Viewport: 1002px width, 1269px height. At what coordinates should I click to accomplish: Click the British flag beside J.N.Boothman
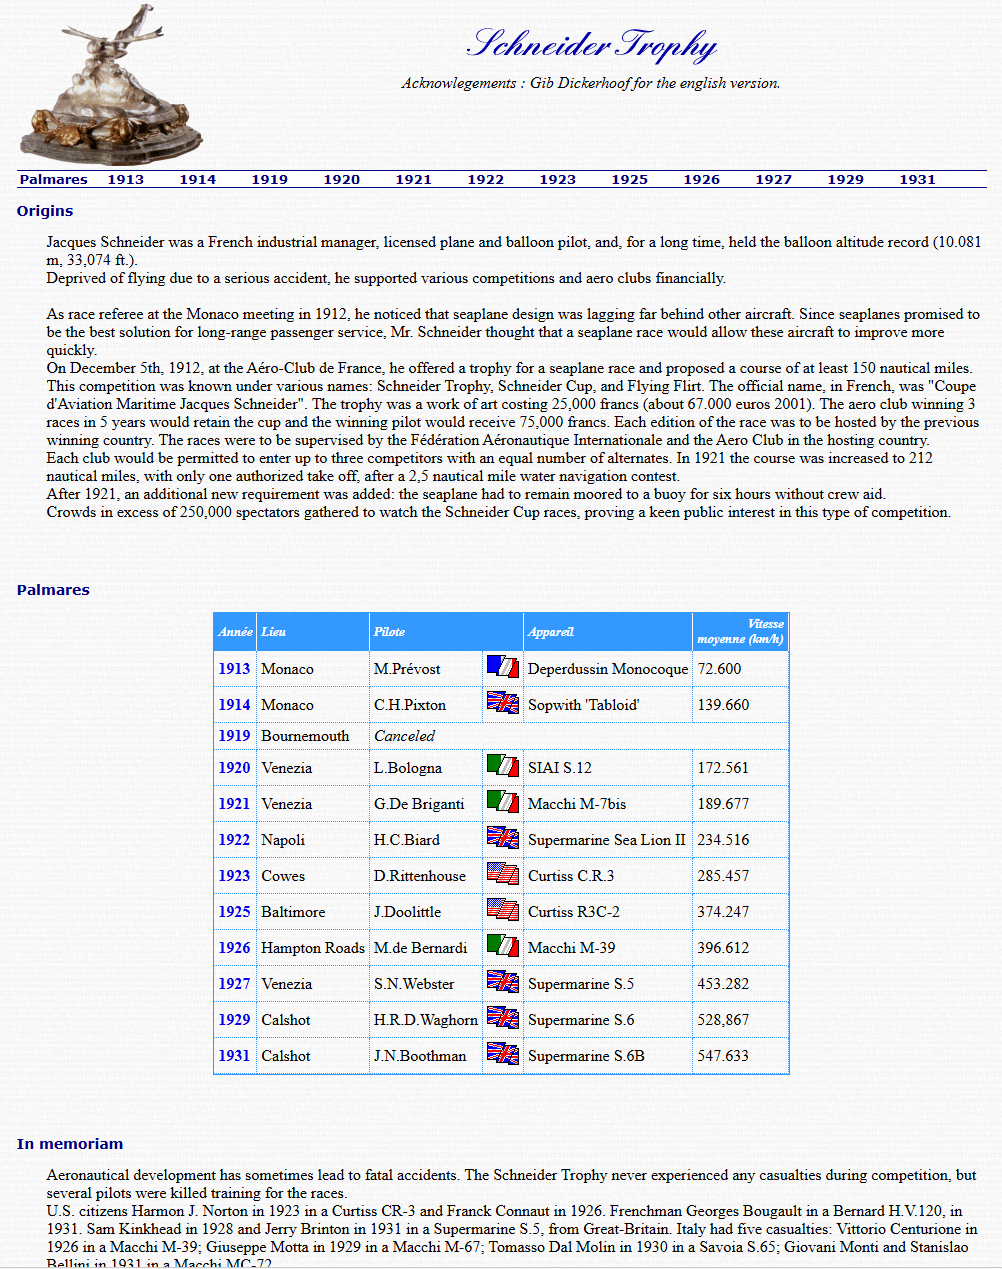(503, 1053)
